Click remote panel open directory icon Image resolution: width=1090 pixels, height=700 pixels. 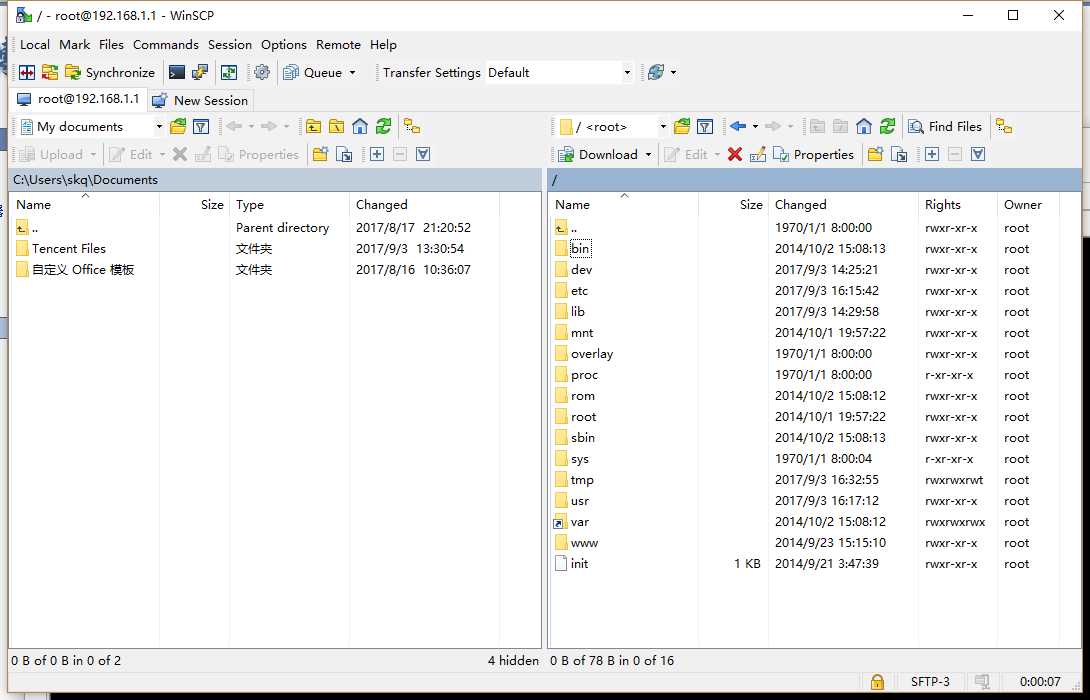pyautogui.click(x=682, y=127)
